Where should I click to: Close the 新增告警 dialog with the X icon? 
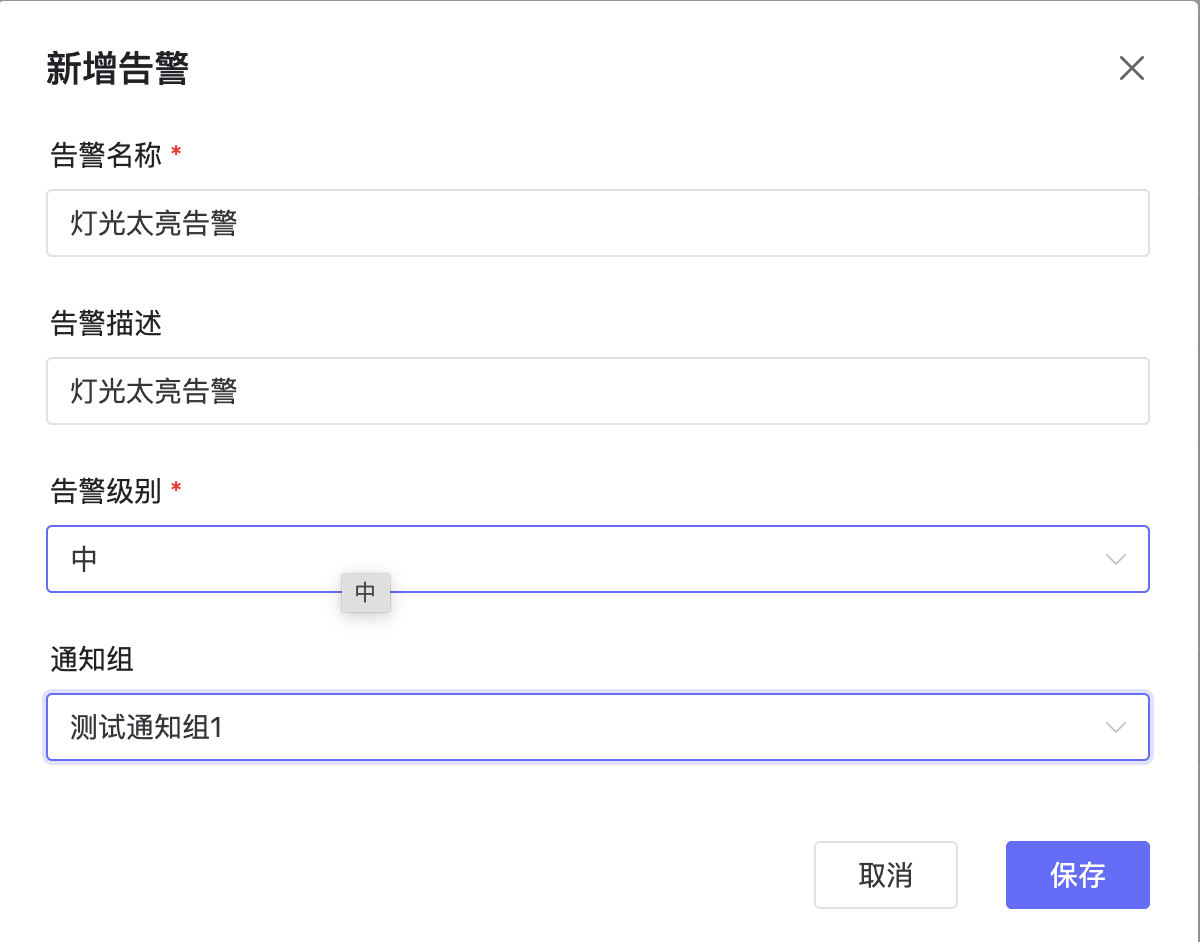1131,68
